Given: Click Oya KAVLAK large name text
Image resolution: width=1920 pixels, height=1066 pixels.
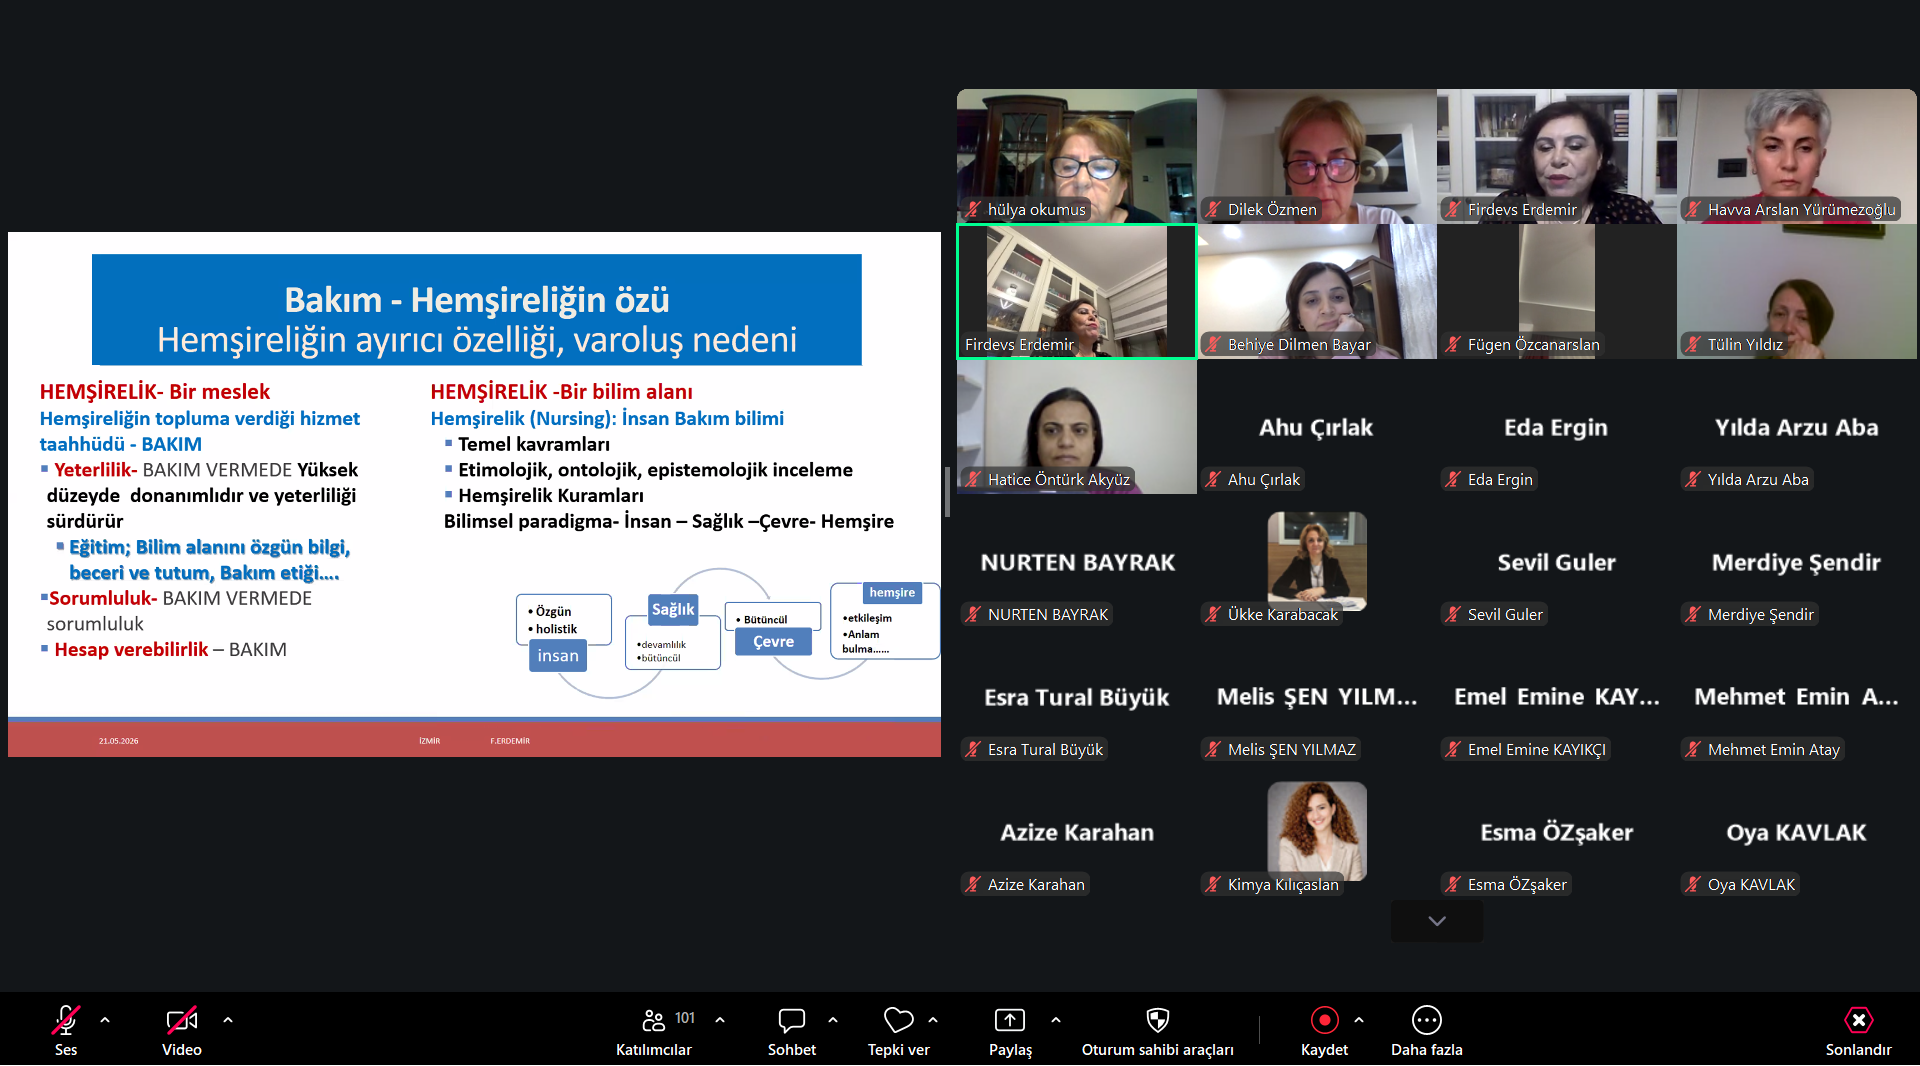Looking at the screenshot, I should coord(1796,832).
